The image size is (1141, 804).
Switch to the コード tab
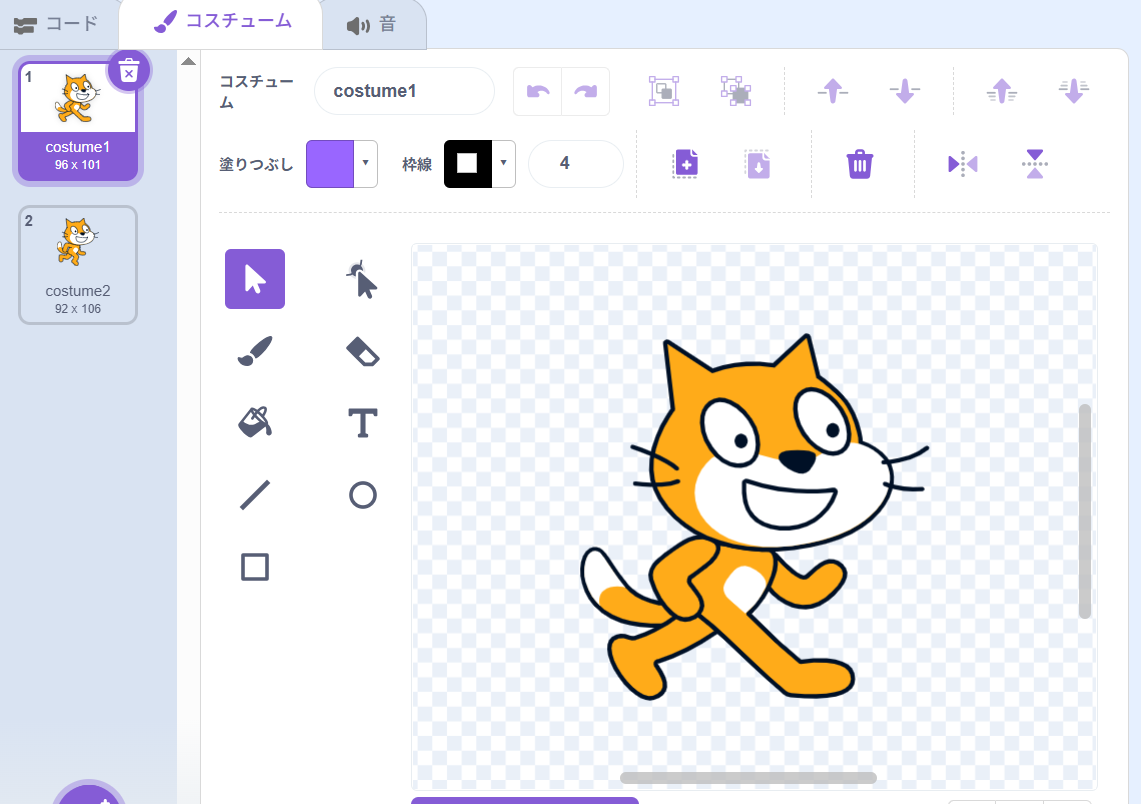(58, 24)
